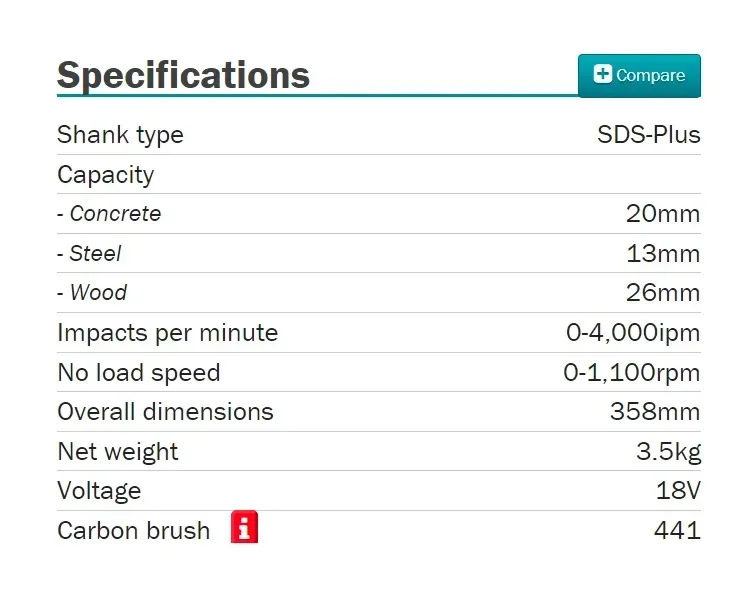Click the No load speed label
756x593 pixels.
pos(139,373)
